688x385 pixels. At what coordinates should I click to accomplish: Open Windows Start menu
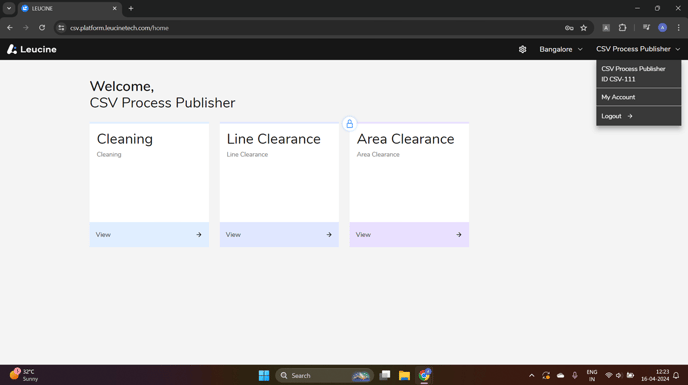pyautogui.click(x=264, y=375)
